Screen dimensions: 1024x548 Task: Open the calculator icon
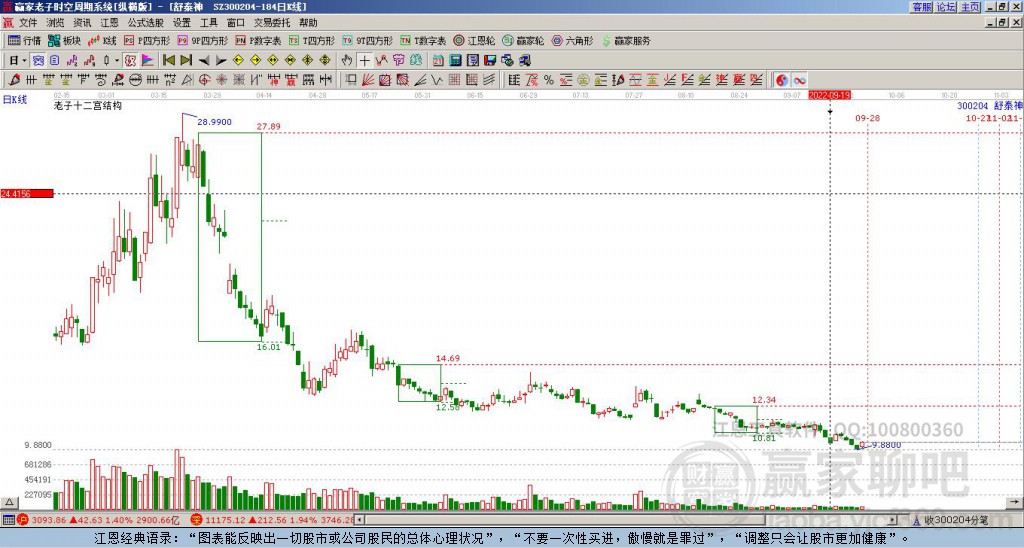(x=455, y=61)
